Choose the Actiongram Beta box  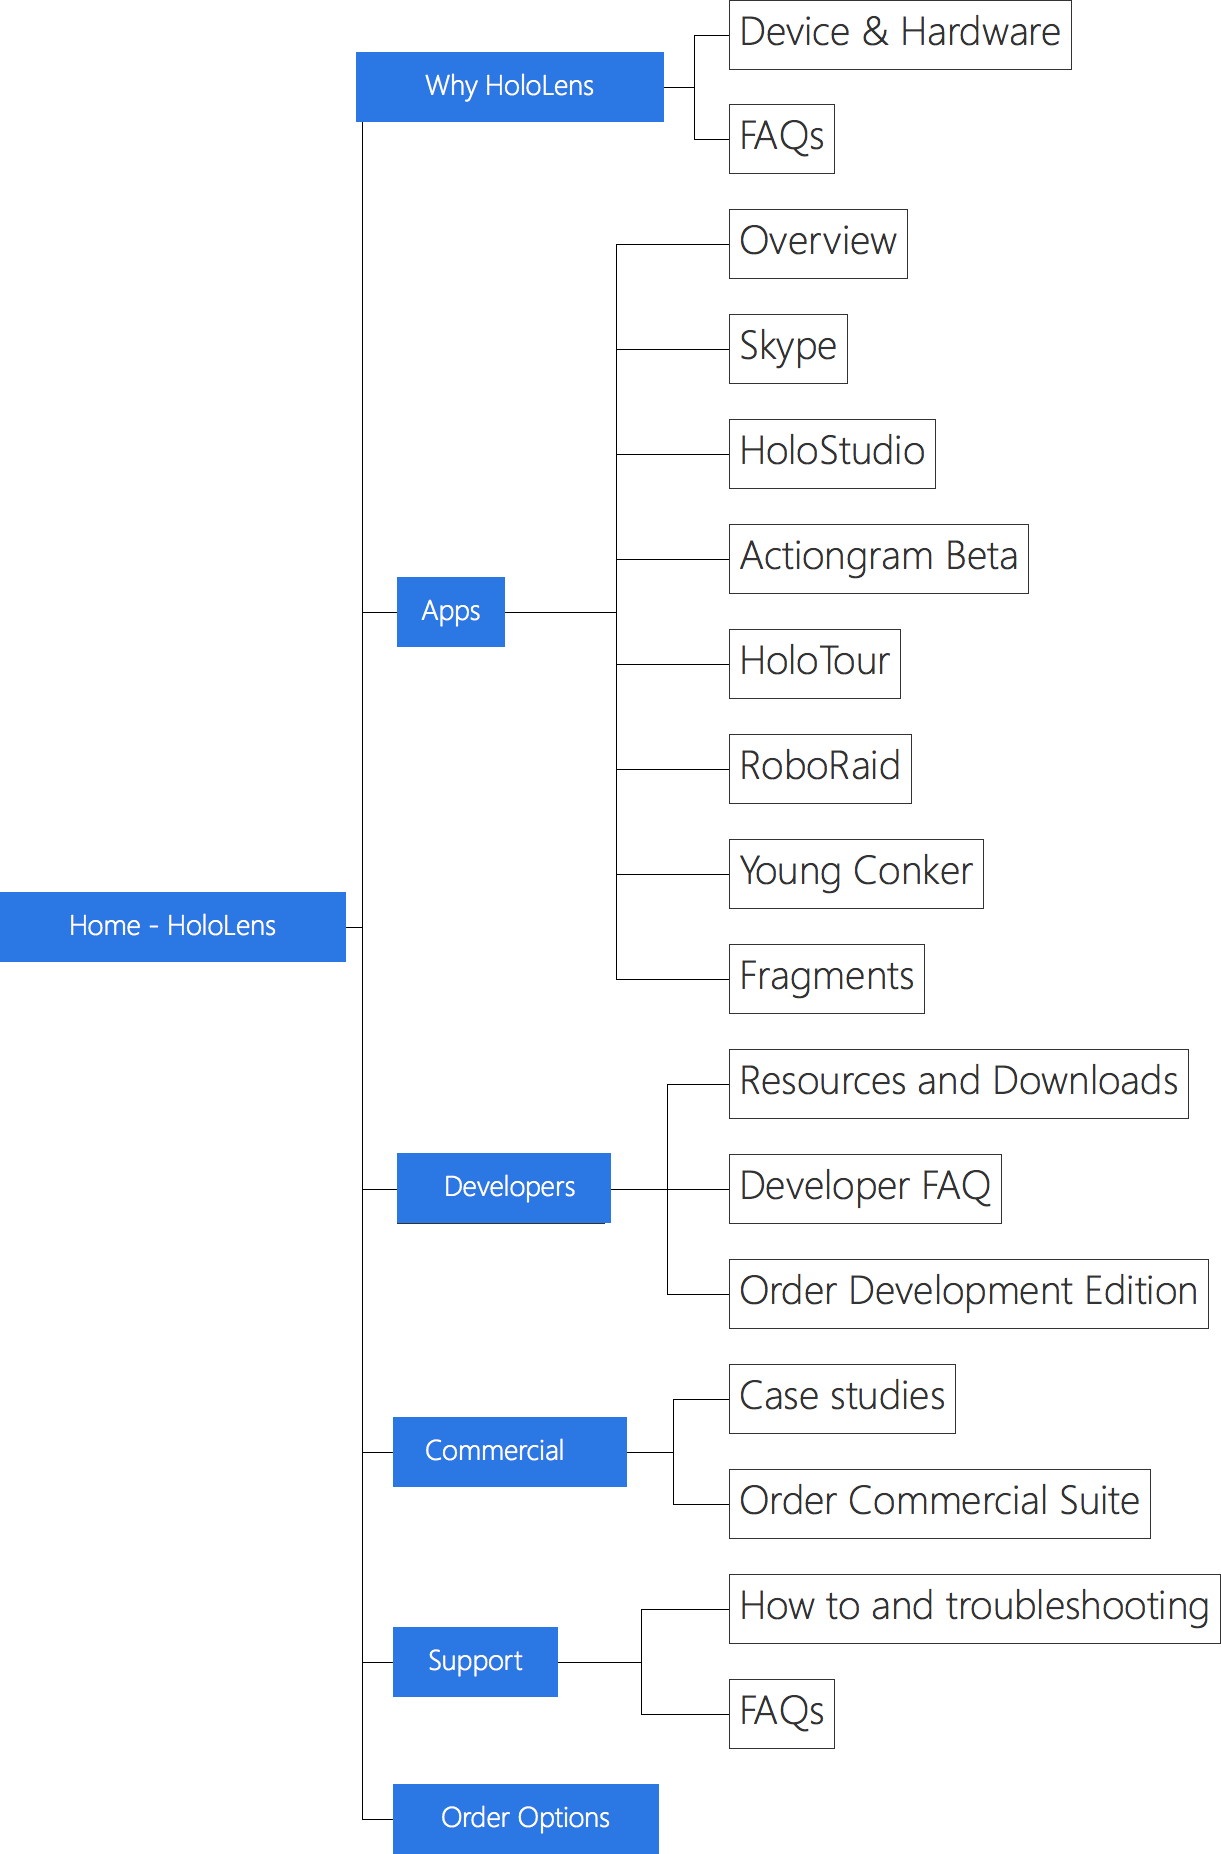(x=878, y=559)
